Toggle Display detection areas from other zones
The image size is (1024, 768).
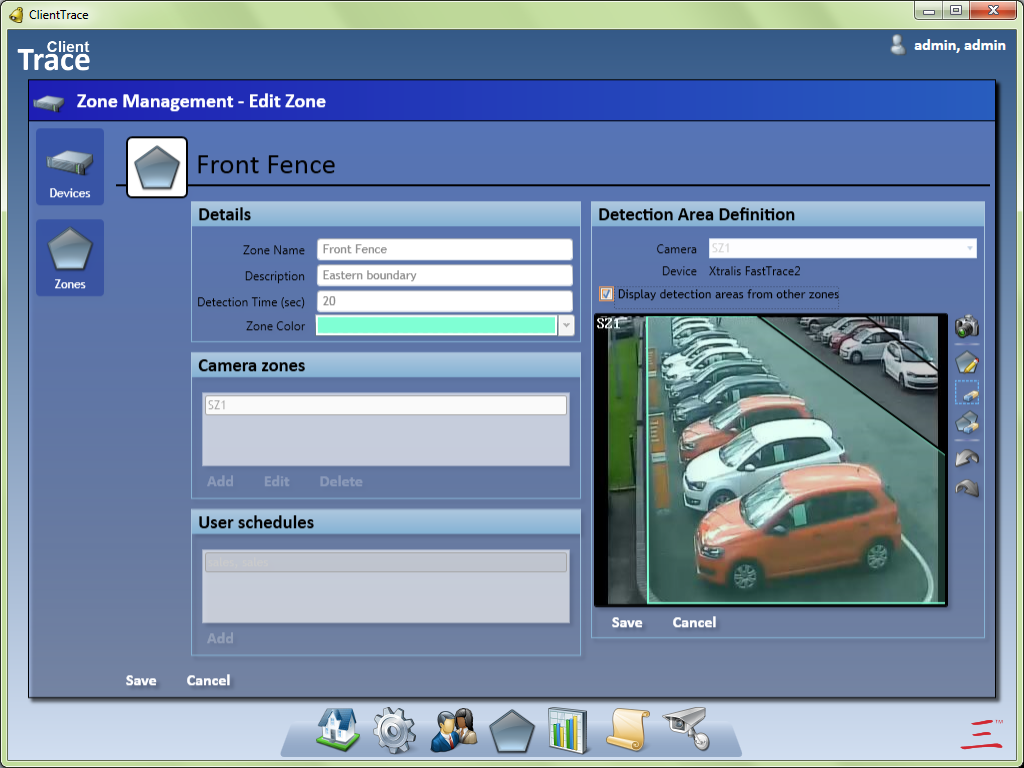[606, 294]
